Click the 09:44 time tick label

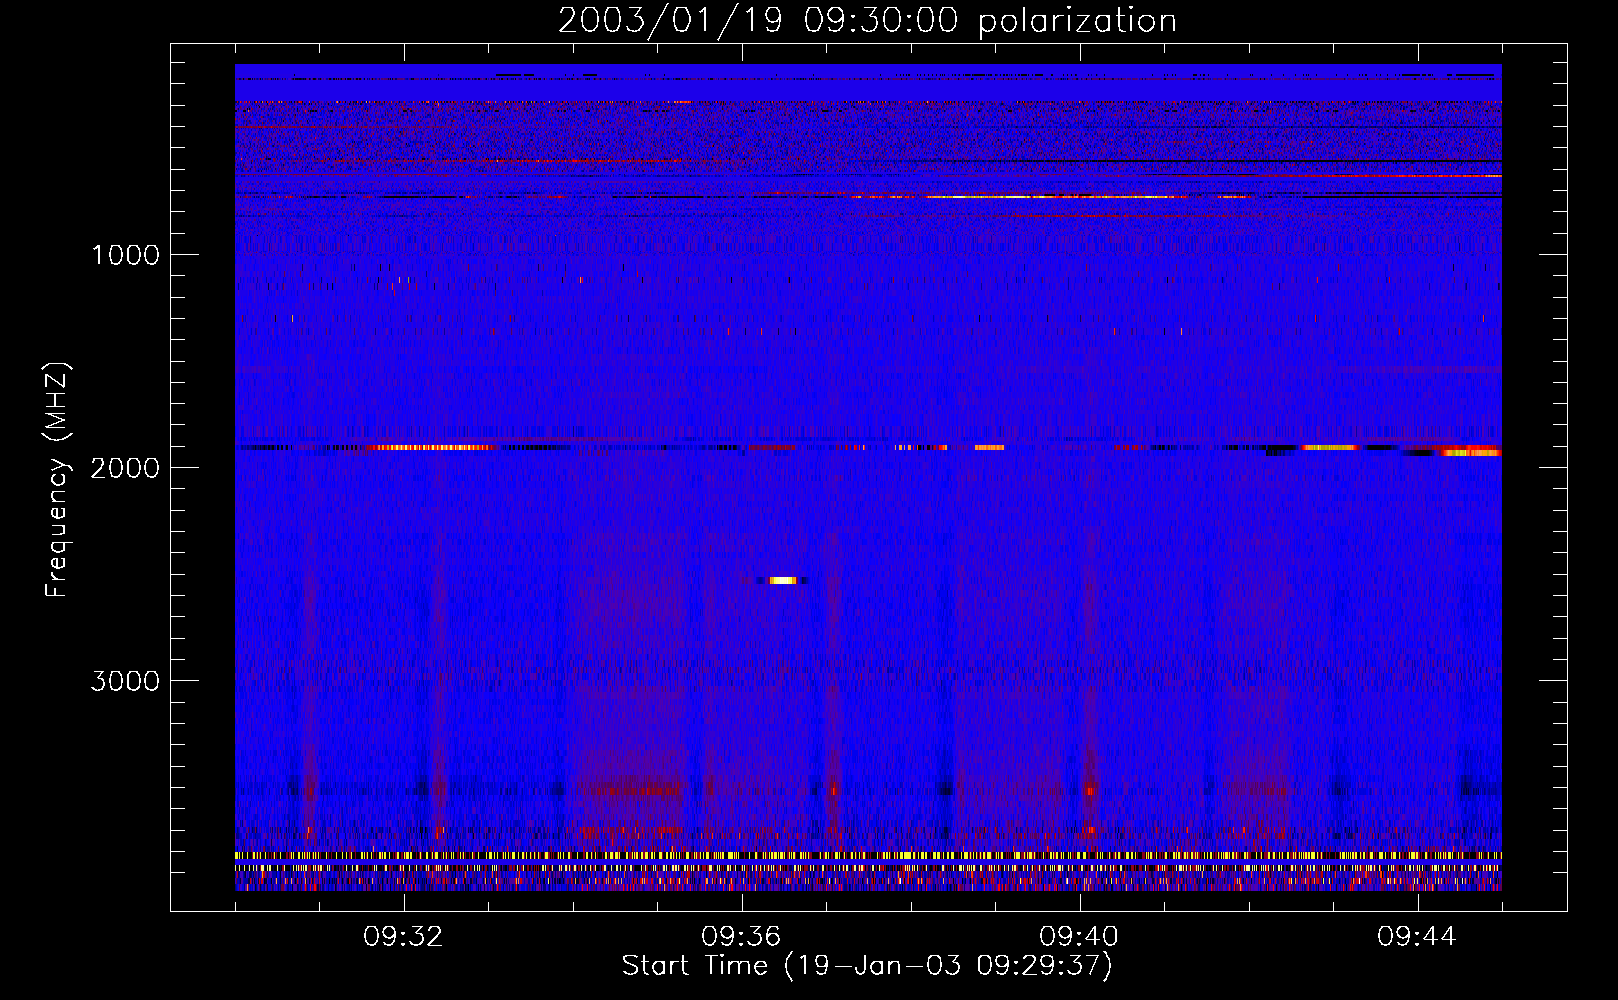(x=1418, y=937)
